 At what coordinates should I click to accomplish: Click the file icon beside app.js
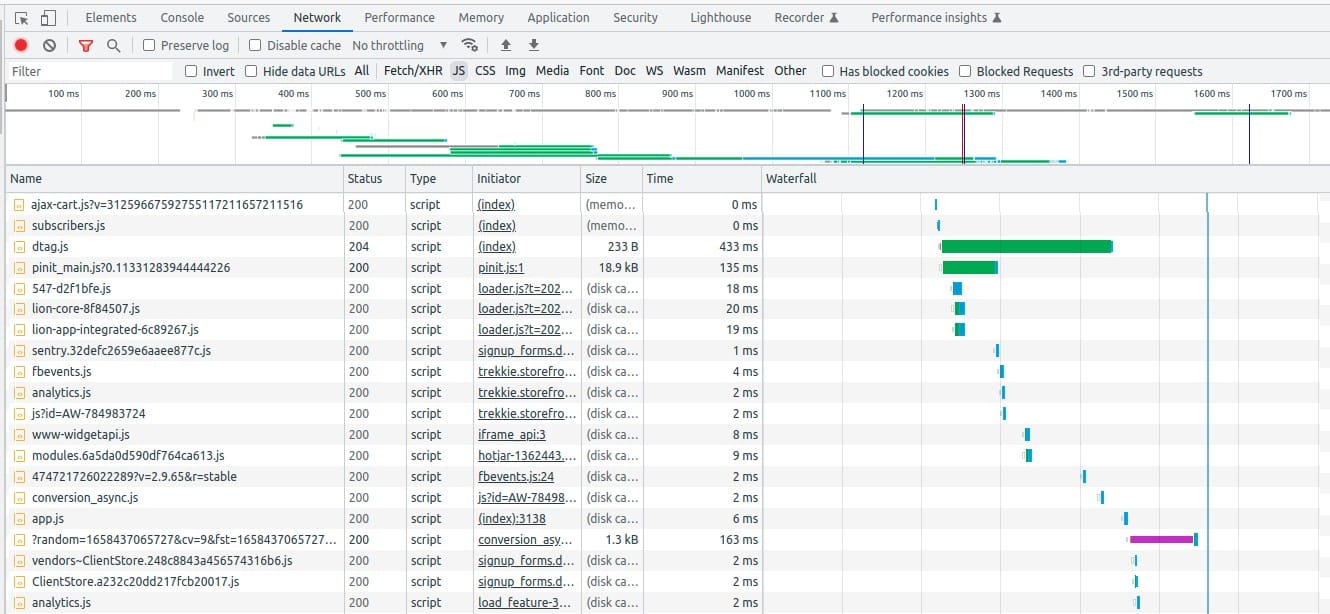[19, 518]
